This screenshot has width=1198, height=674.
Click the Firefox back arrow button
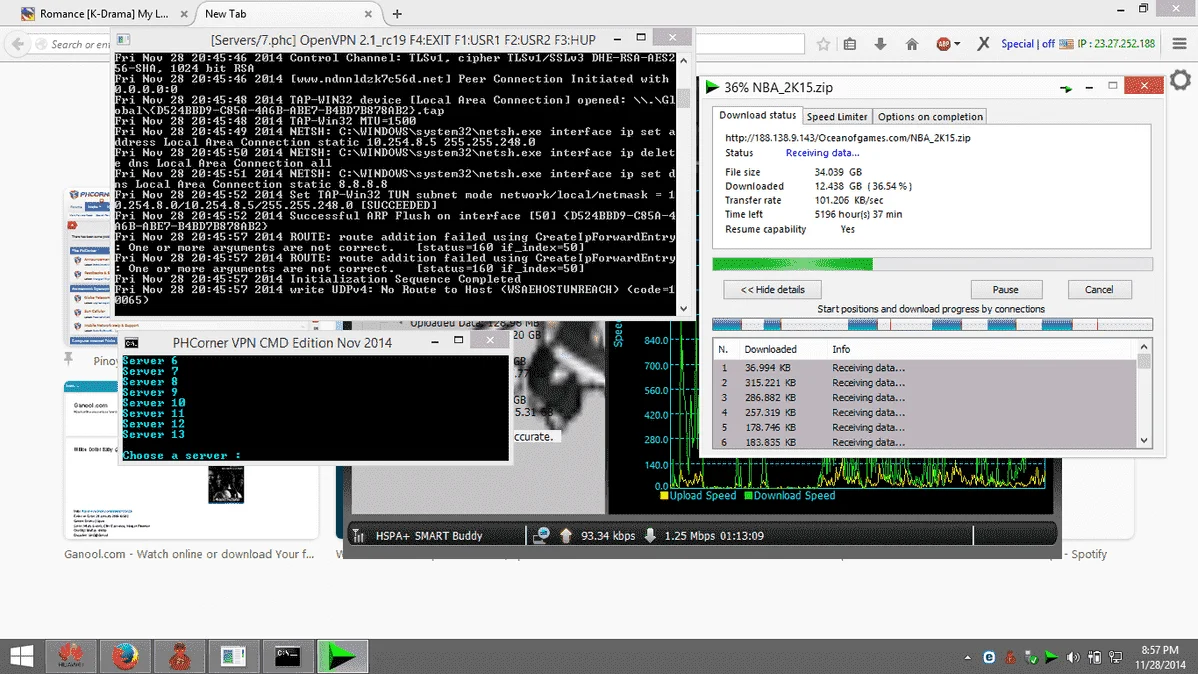pyautogui.click(x=18, y=44)
